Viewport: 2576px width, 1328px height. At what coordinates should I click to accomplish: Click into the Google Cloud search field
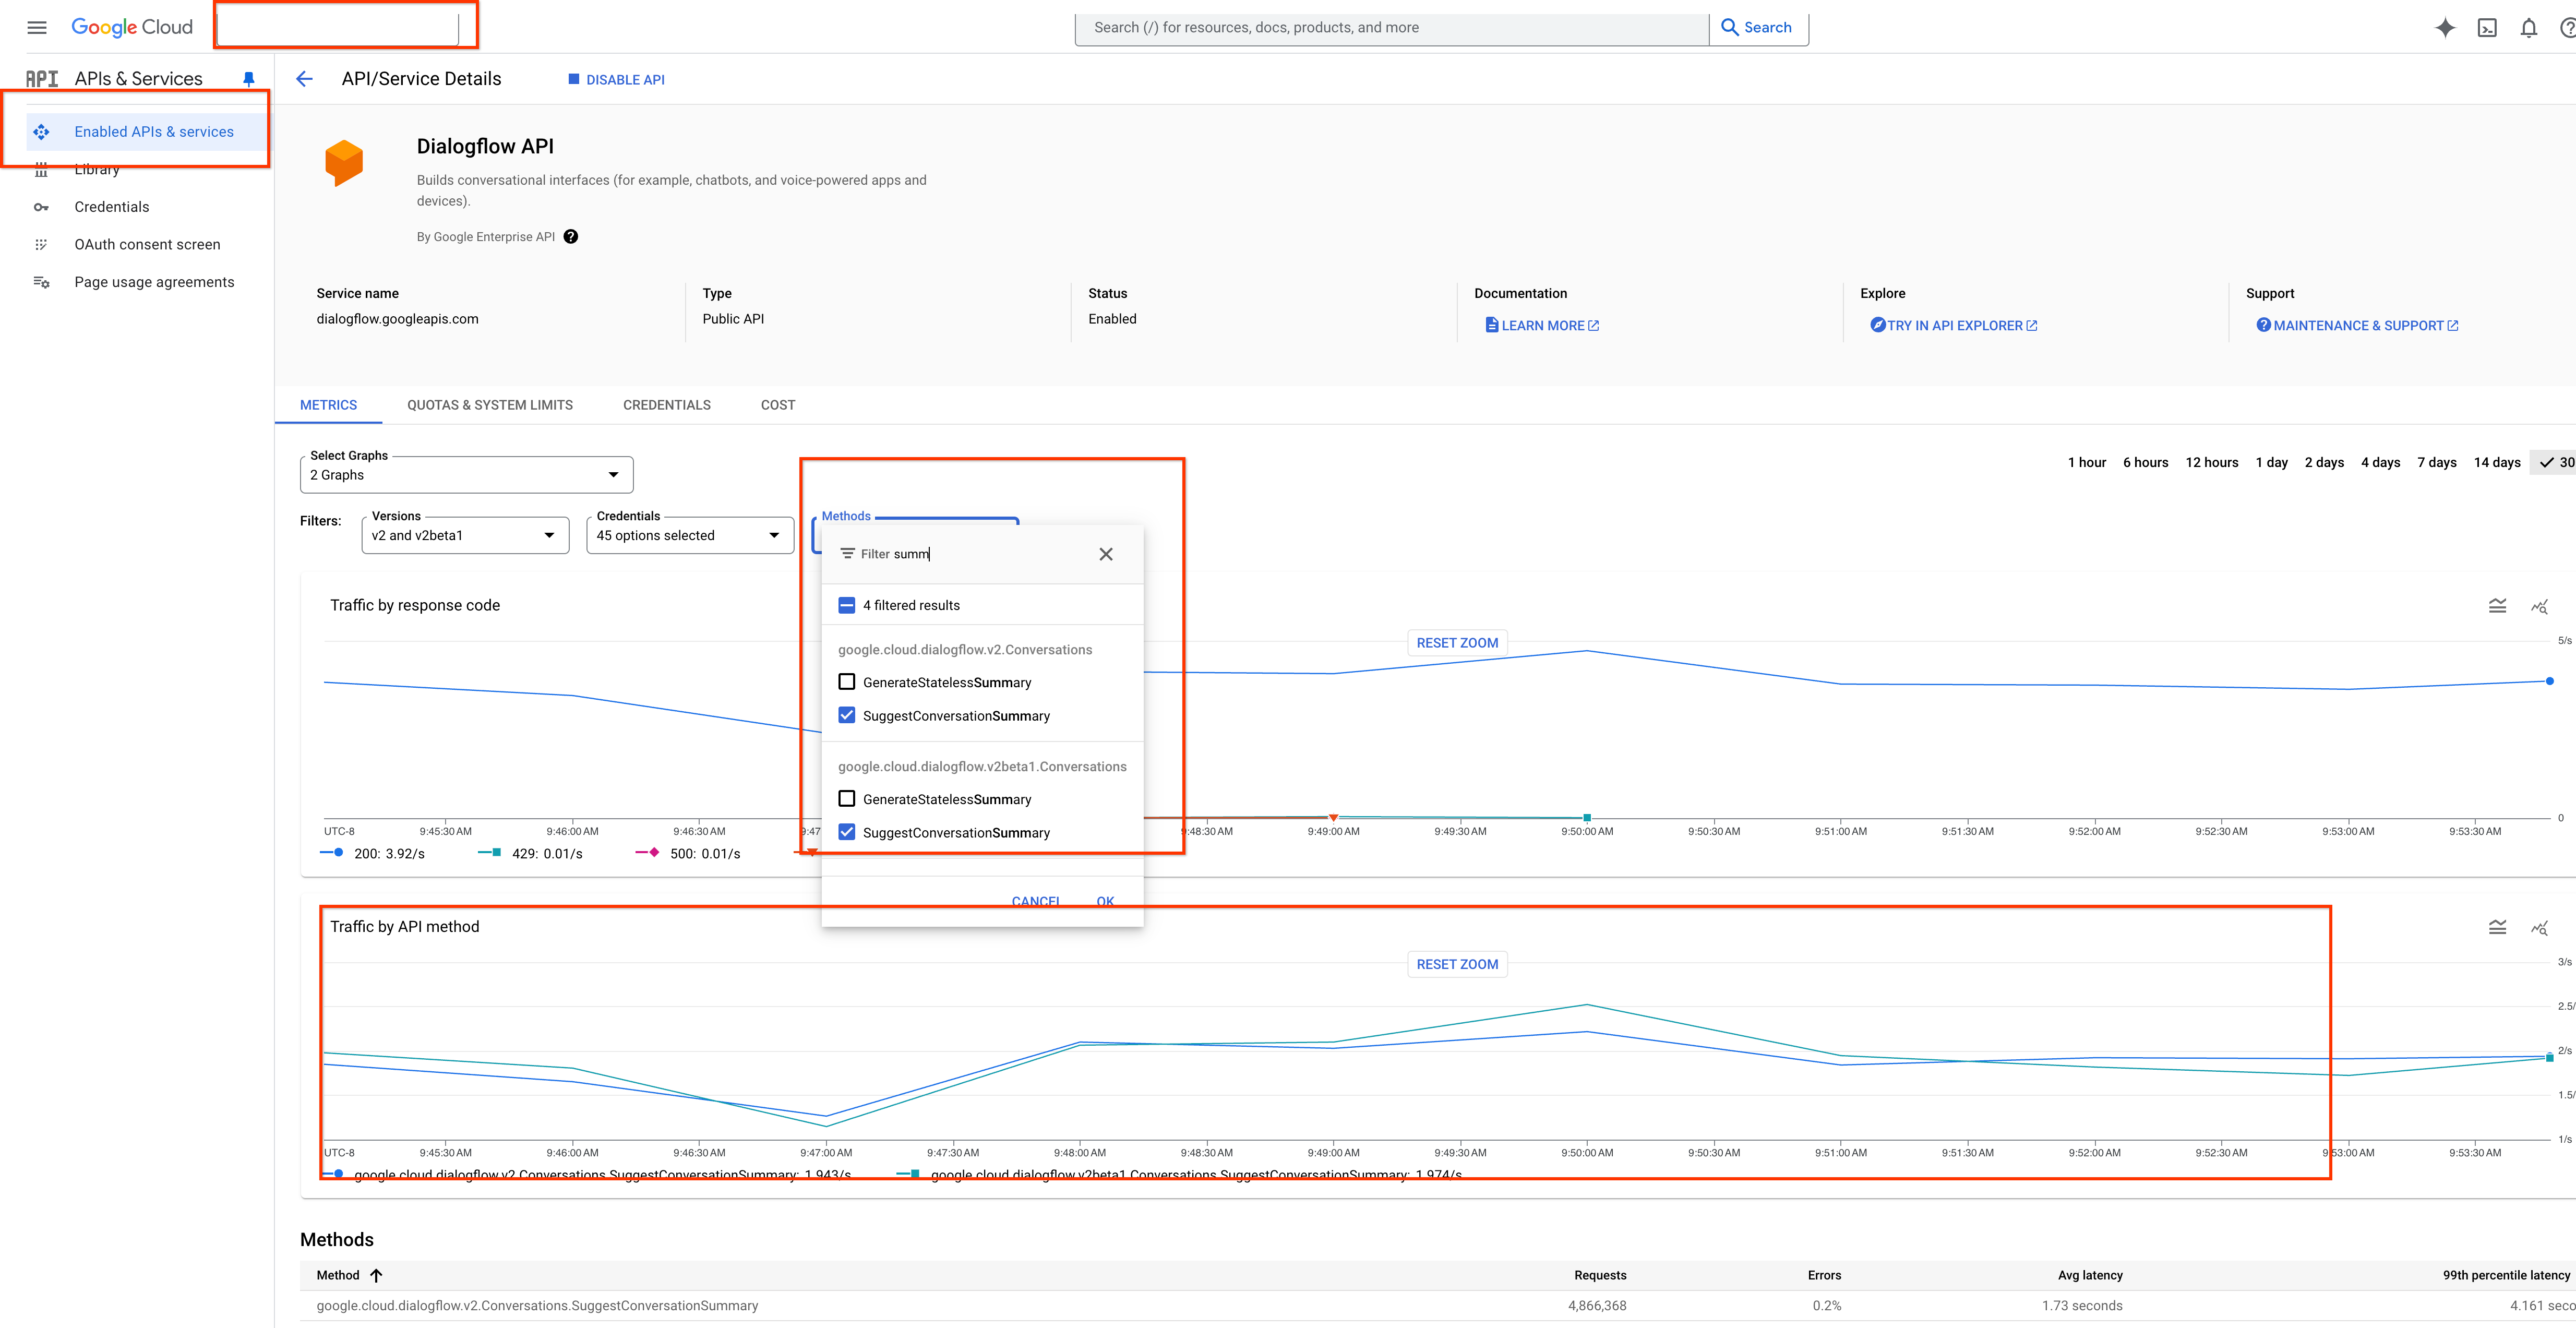[1390, 28]
